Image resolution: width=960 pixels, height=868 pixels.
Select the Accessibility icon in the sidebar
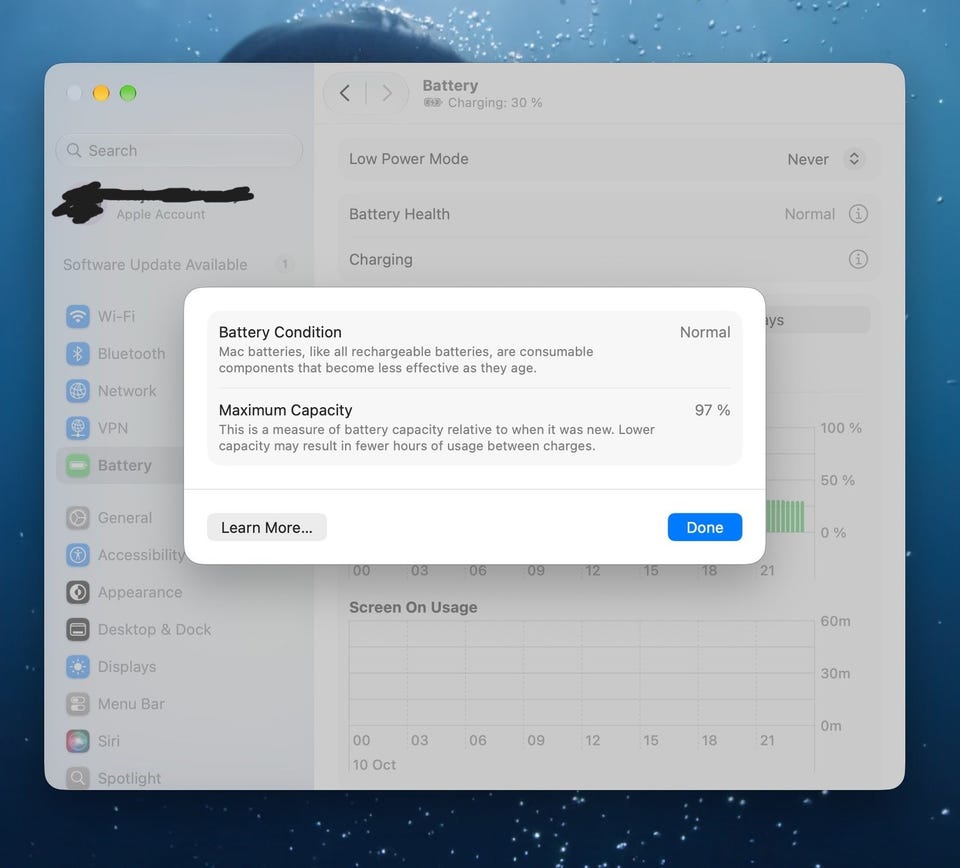coord(78,555)
